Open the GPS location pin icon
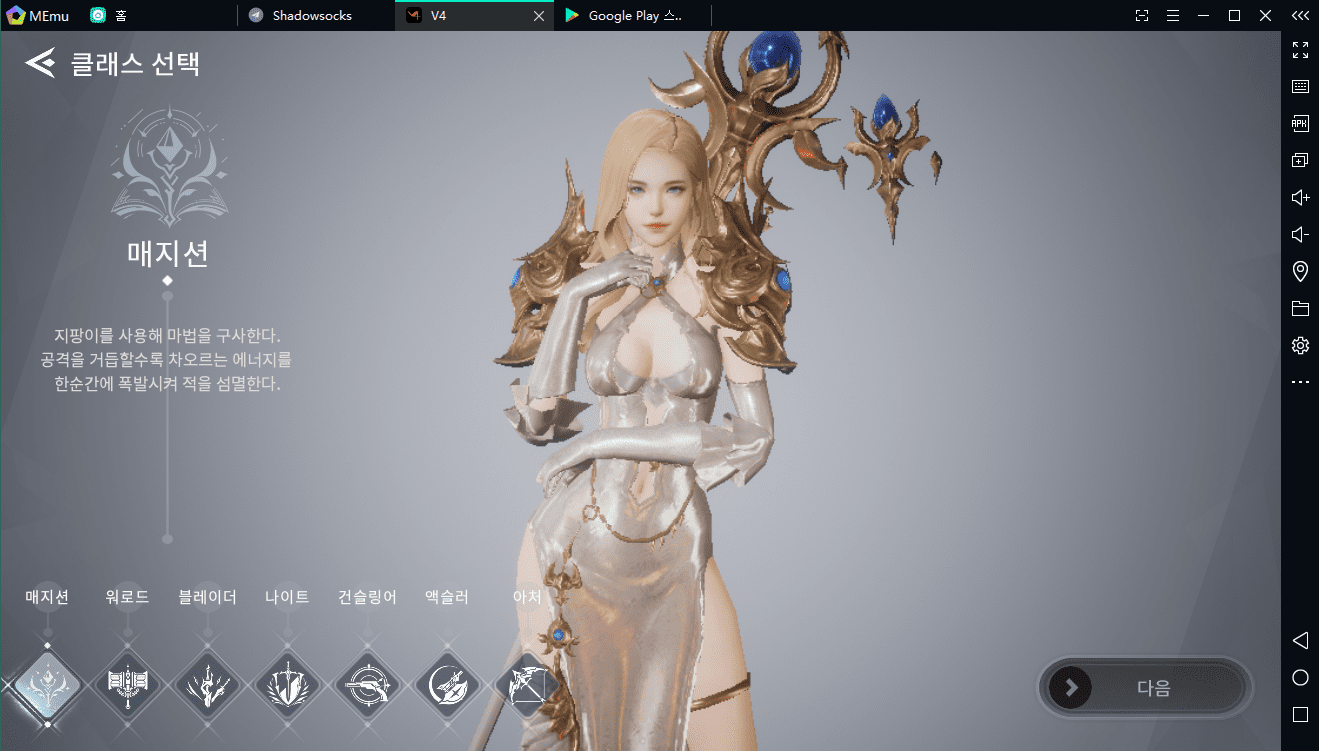The height and width of the screenshot is (751, 1319). point(1300,271)
